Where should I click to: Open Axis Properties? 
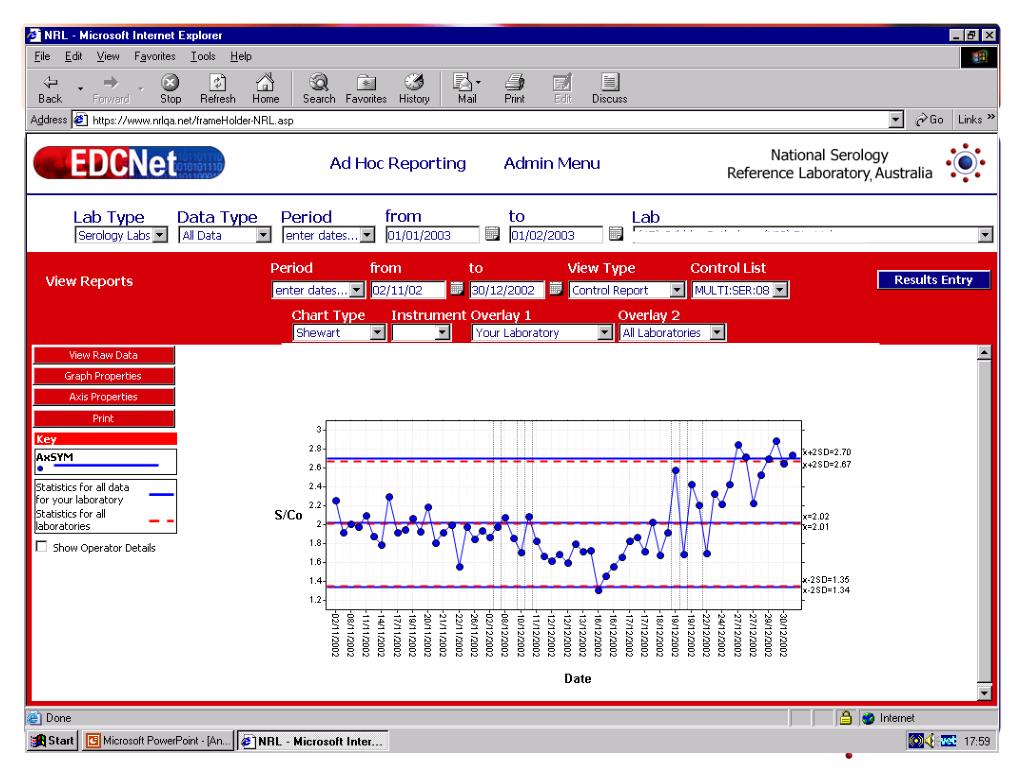coord(104,397)
